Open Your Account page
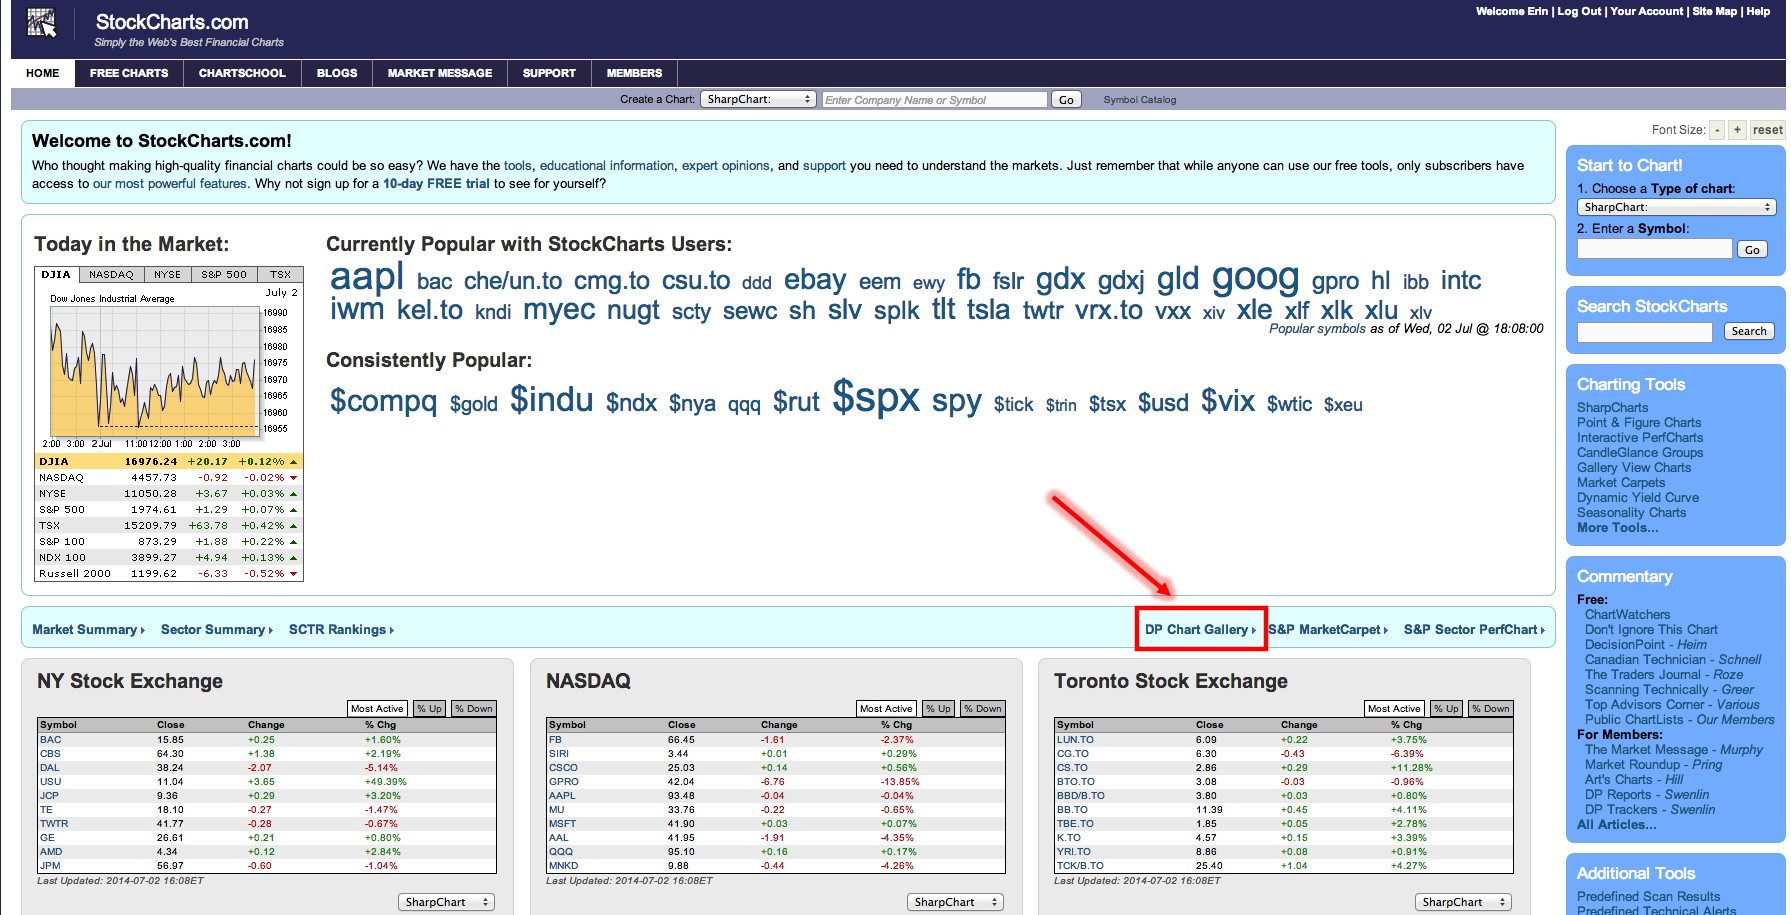The height and width of the screenshot is (915, 1791). [x=1647, y=11]
